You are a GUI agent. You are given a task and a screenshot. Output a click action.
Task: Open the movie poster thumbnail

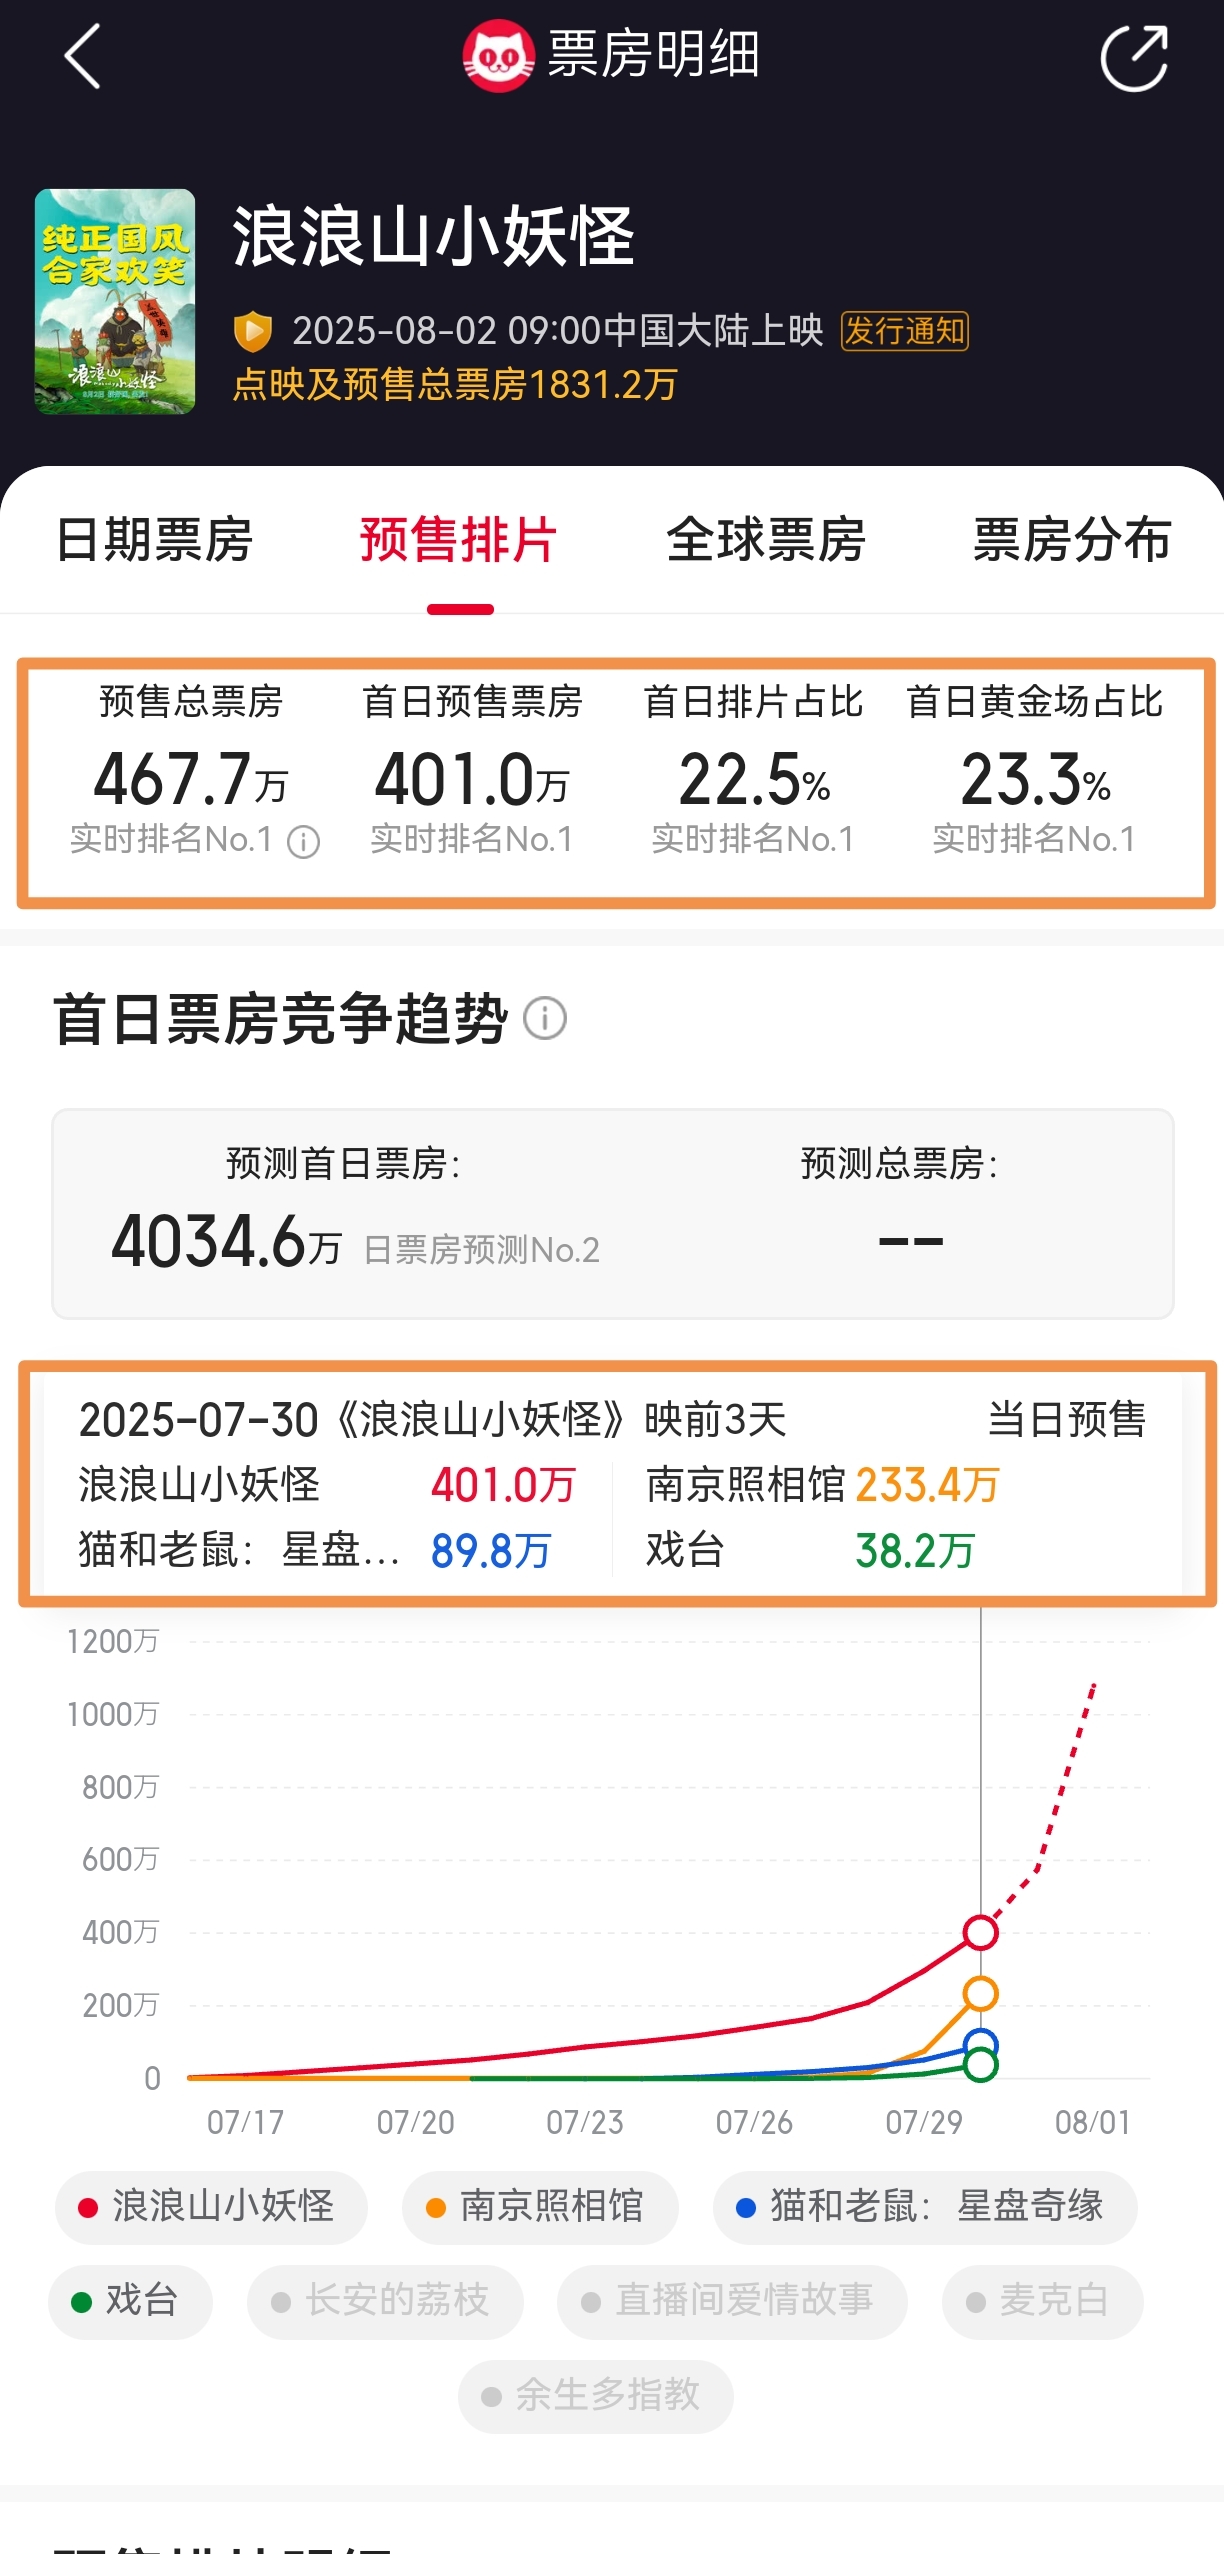(115, 301)
